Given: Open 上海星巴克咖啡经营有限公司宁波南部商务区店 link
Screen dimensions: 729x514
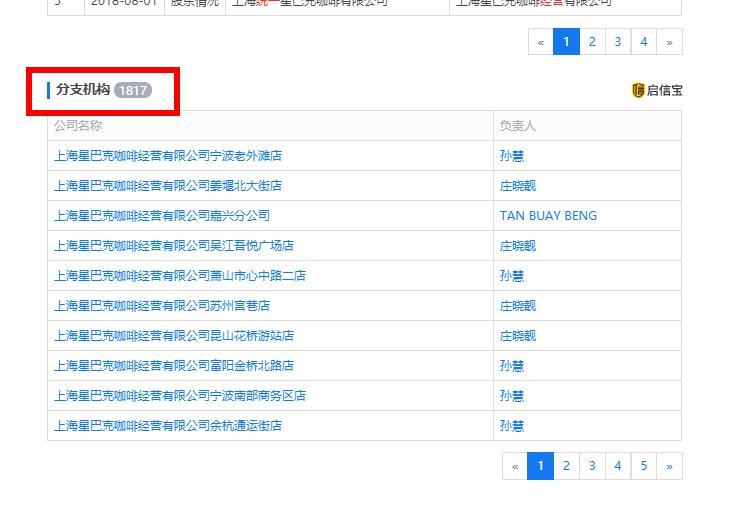Looking at the screenshot, I should 180,395.
